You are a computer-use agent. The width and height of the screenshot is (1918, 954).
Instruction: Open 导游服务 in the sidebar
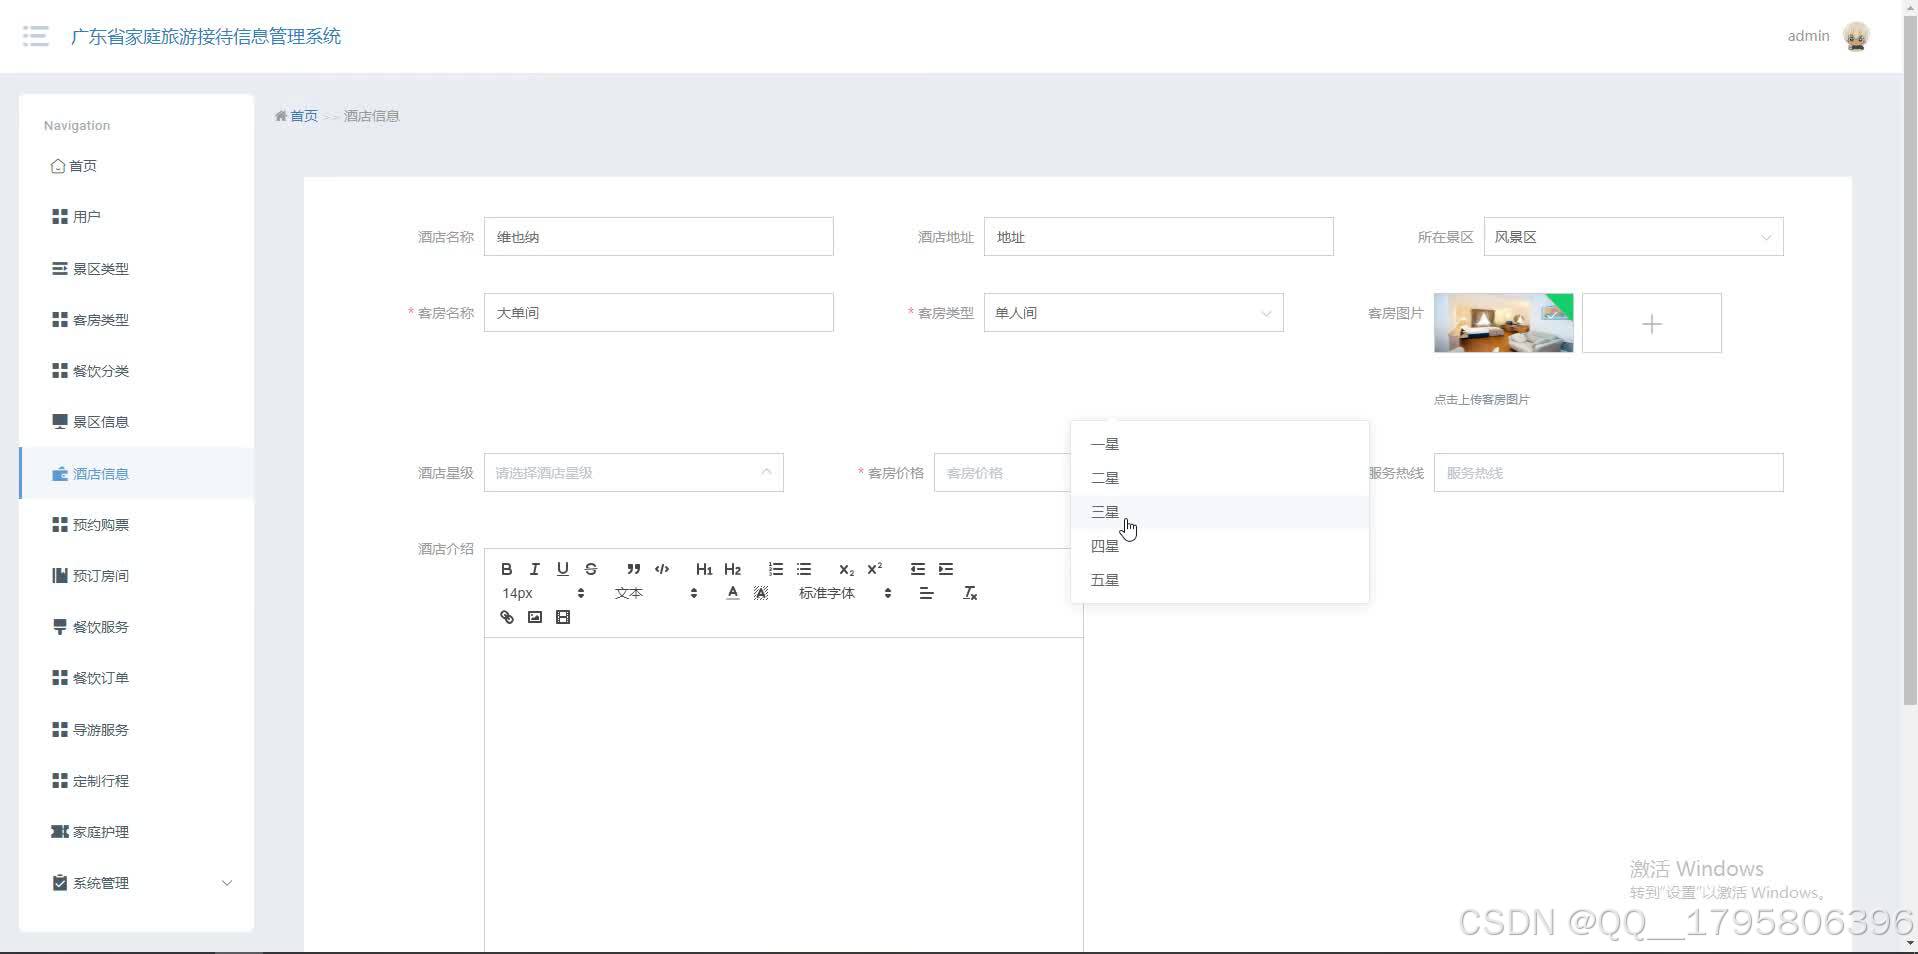136,730
